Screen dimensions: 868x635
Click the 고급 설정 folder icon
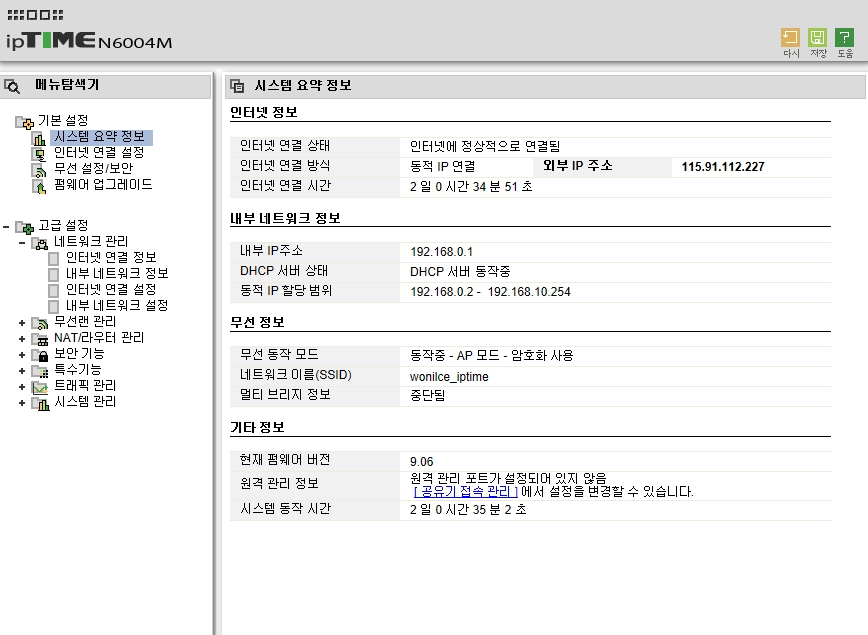25,226
